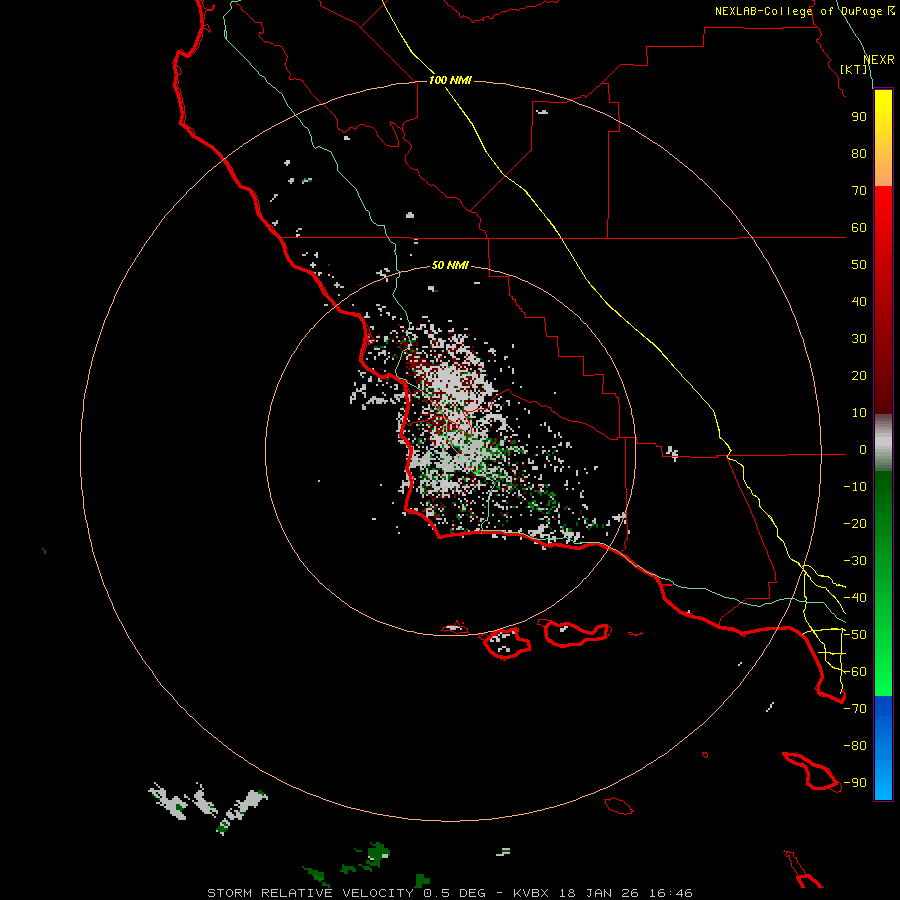This screenshot has width=900, height=900.
Task: Click the "NEXR" label above the scale
Action: (879, 60)
